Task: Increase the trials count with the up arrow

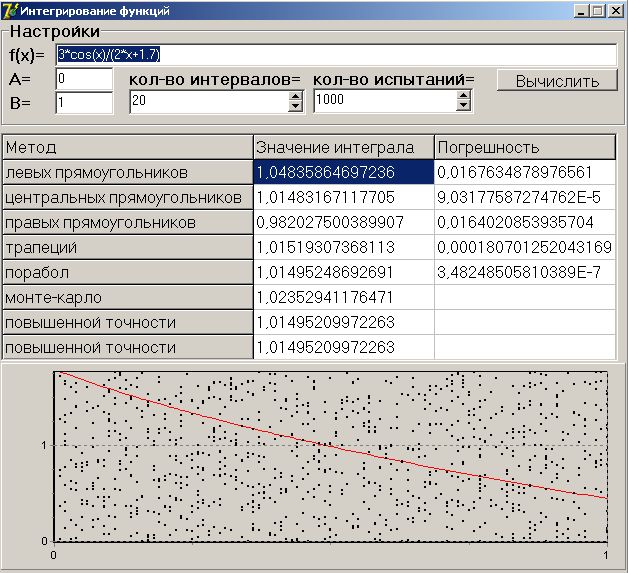Action: pos(463,95)
